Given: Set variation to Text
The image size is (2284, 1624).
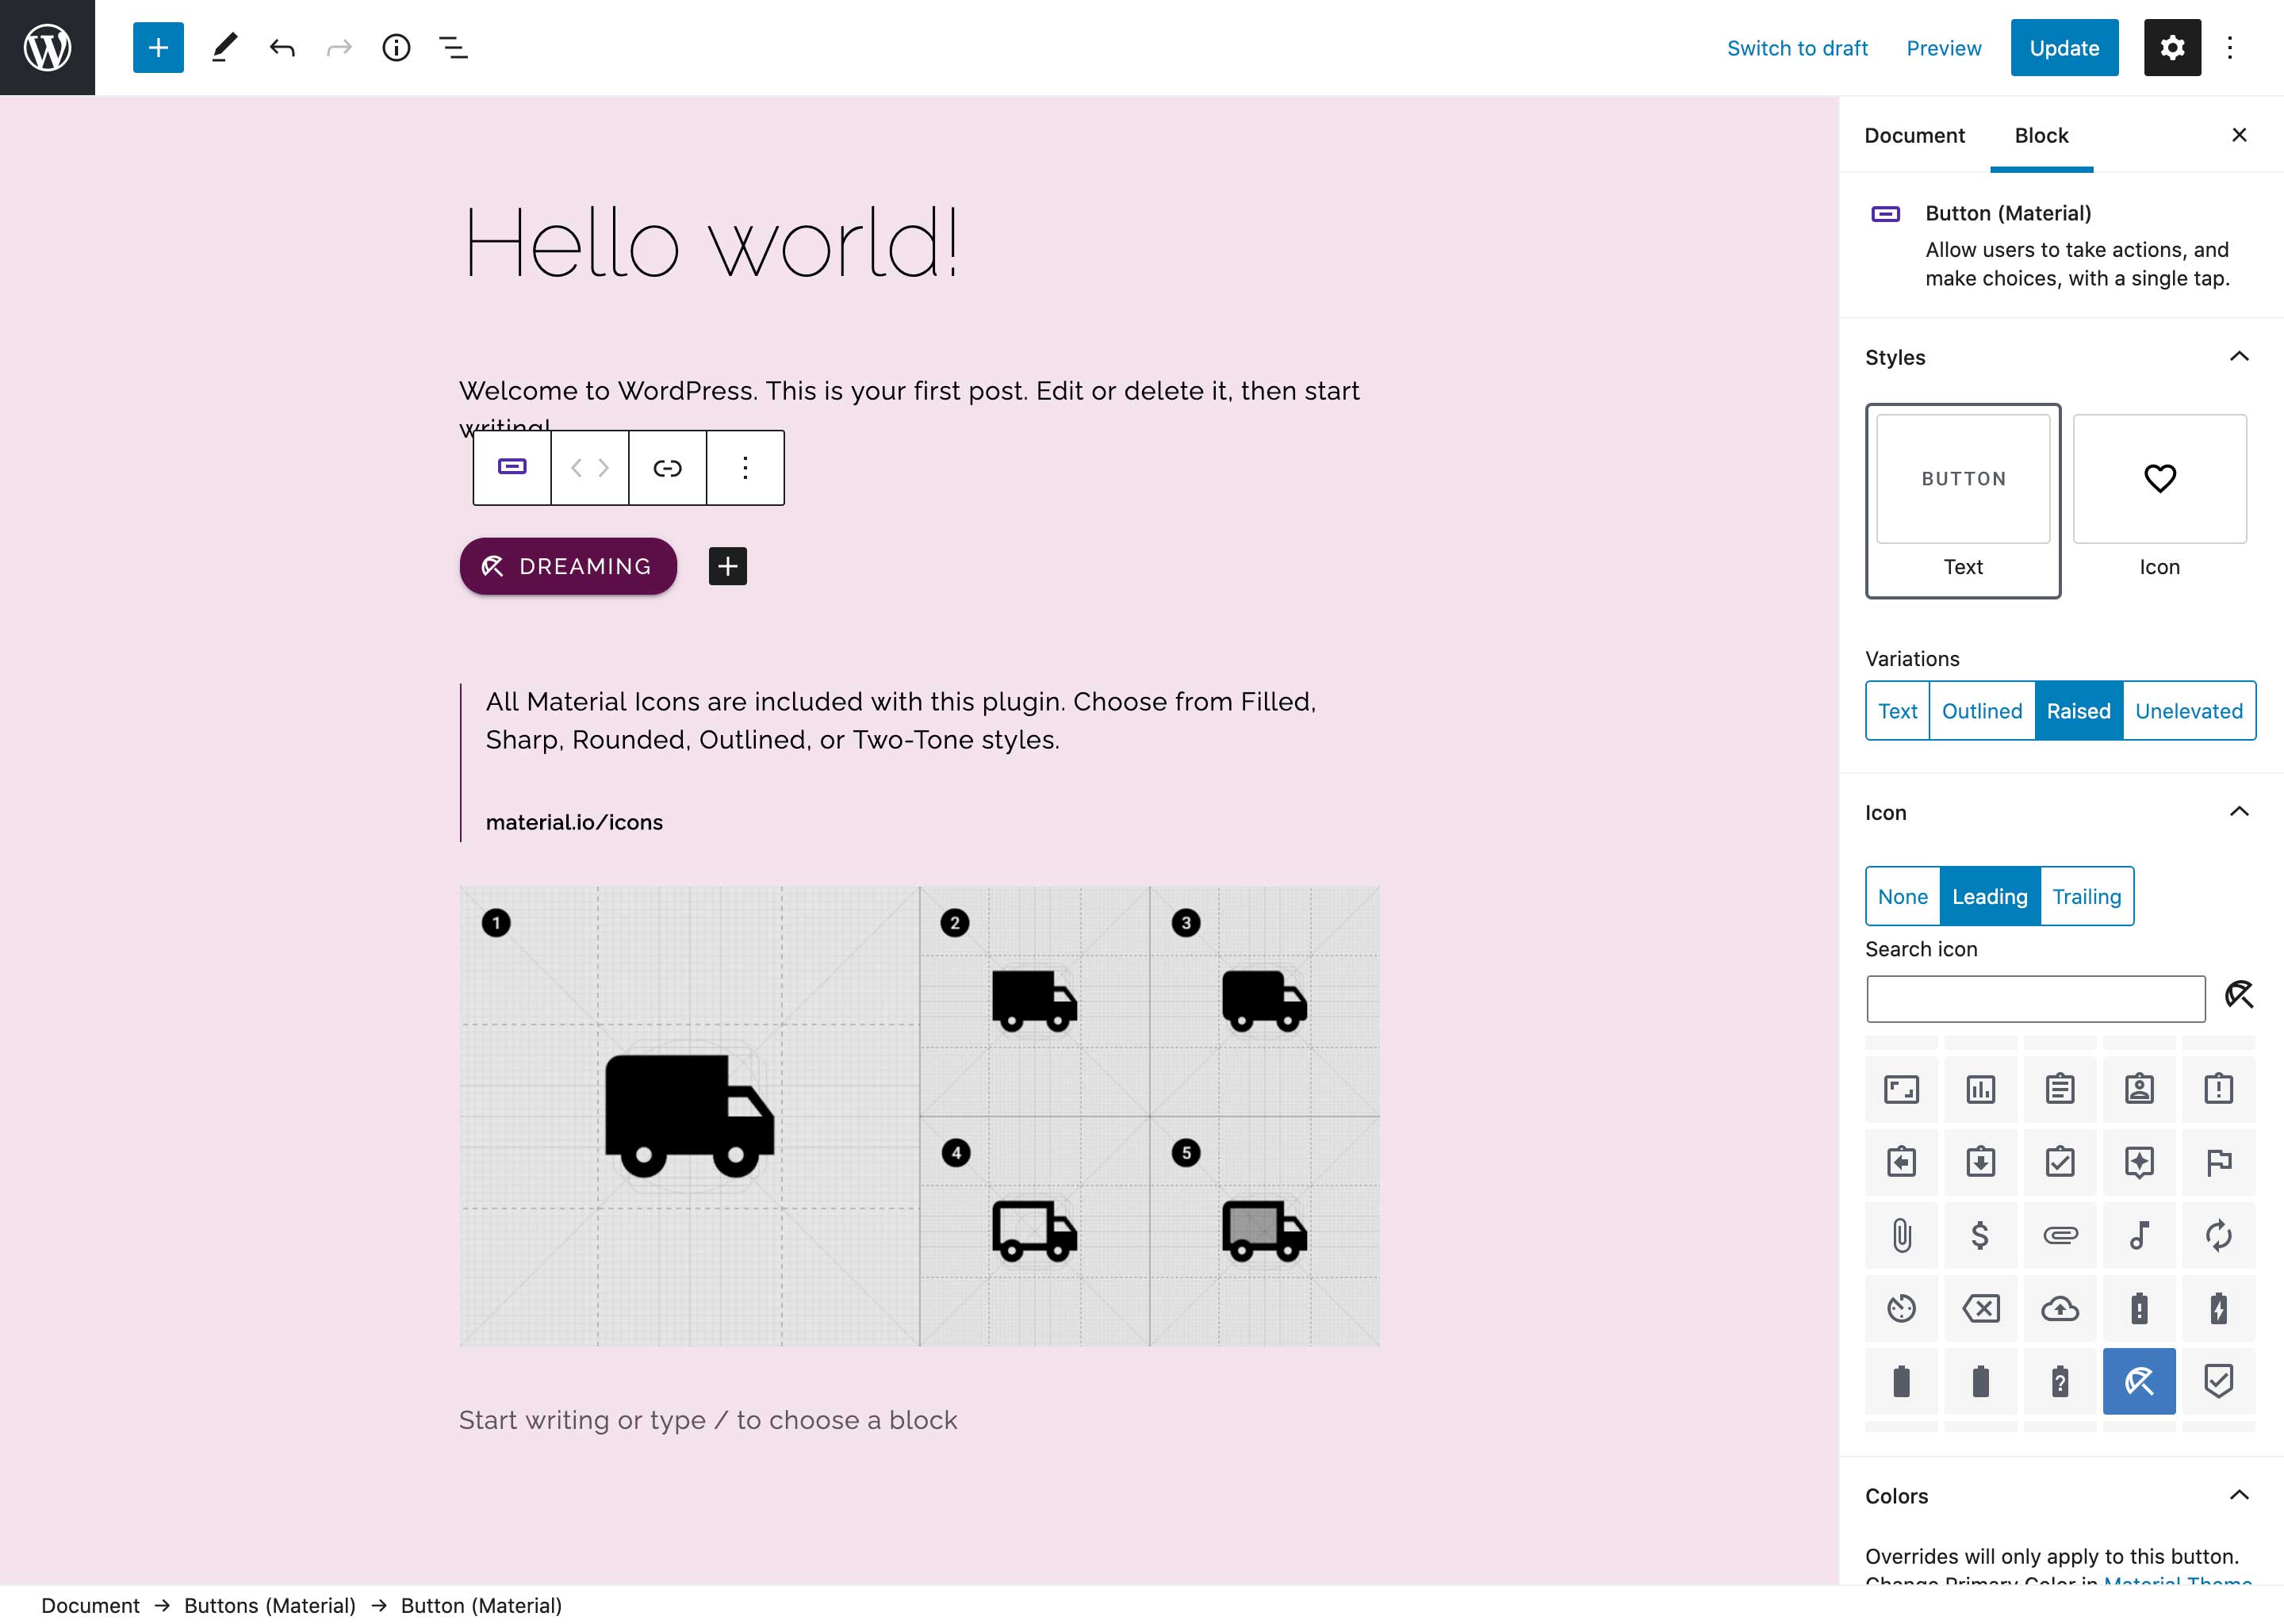Looking at the screenshot, I should tap(1897, 711).
